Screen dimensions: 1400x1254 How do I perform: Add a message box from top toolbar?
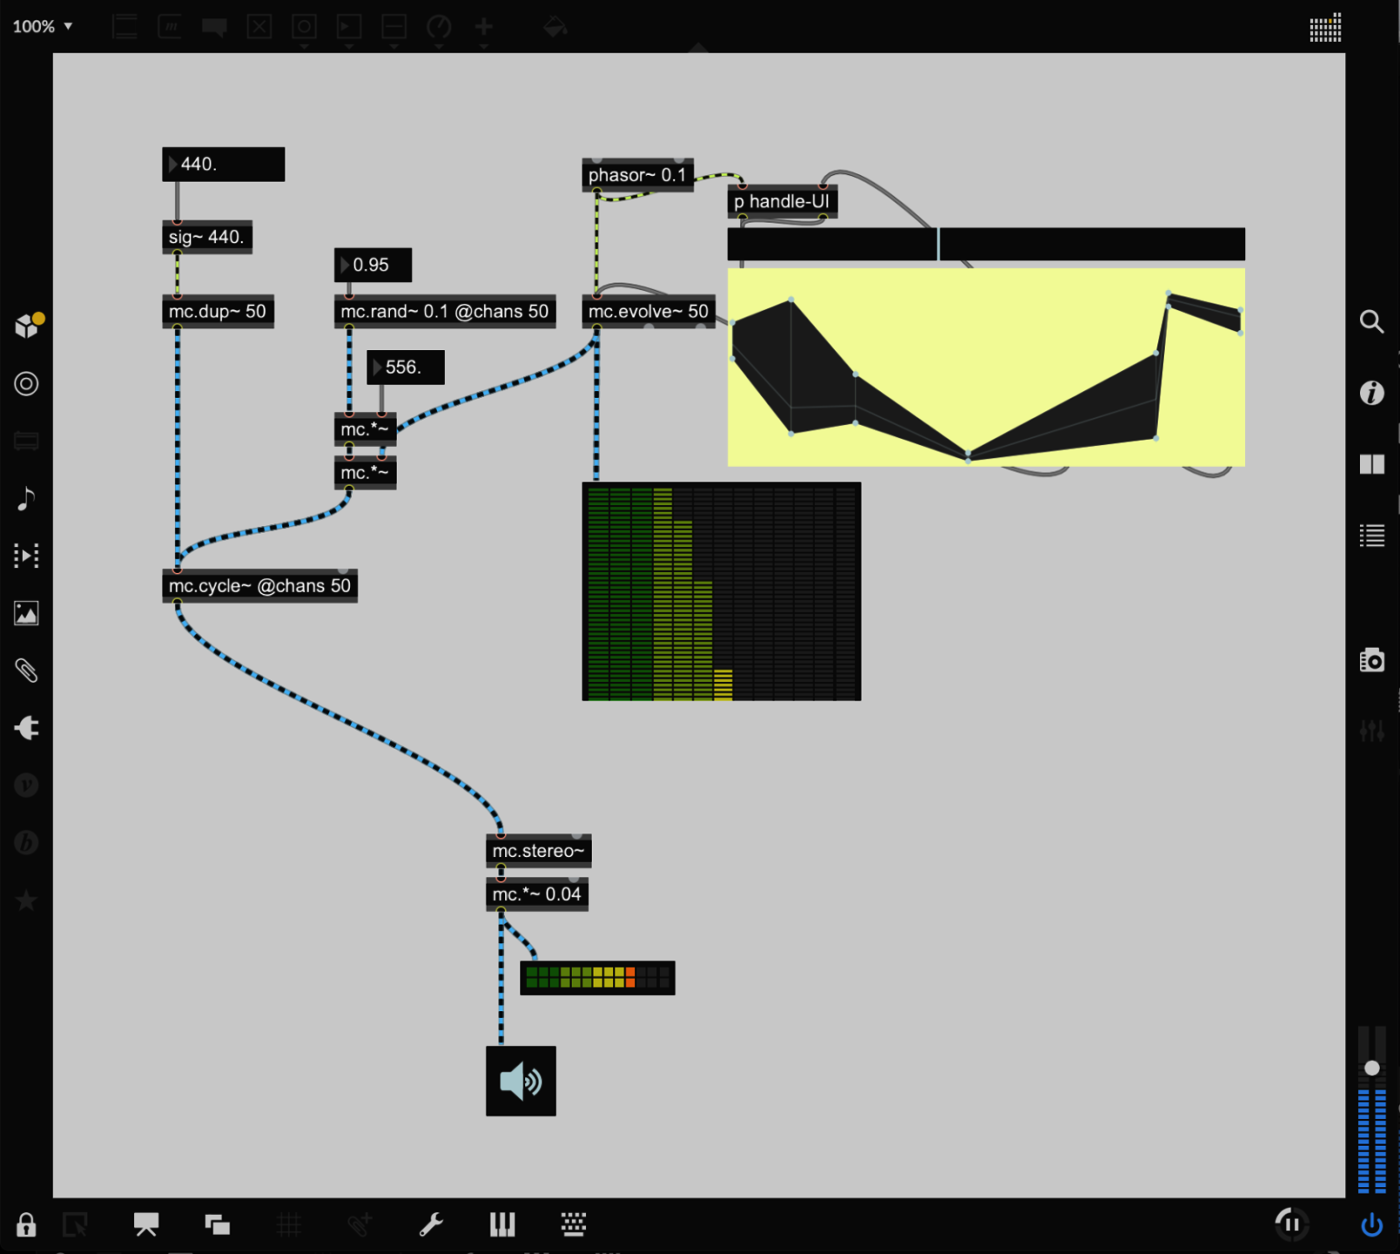pyautogui.click(x=170, y=27)
